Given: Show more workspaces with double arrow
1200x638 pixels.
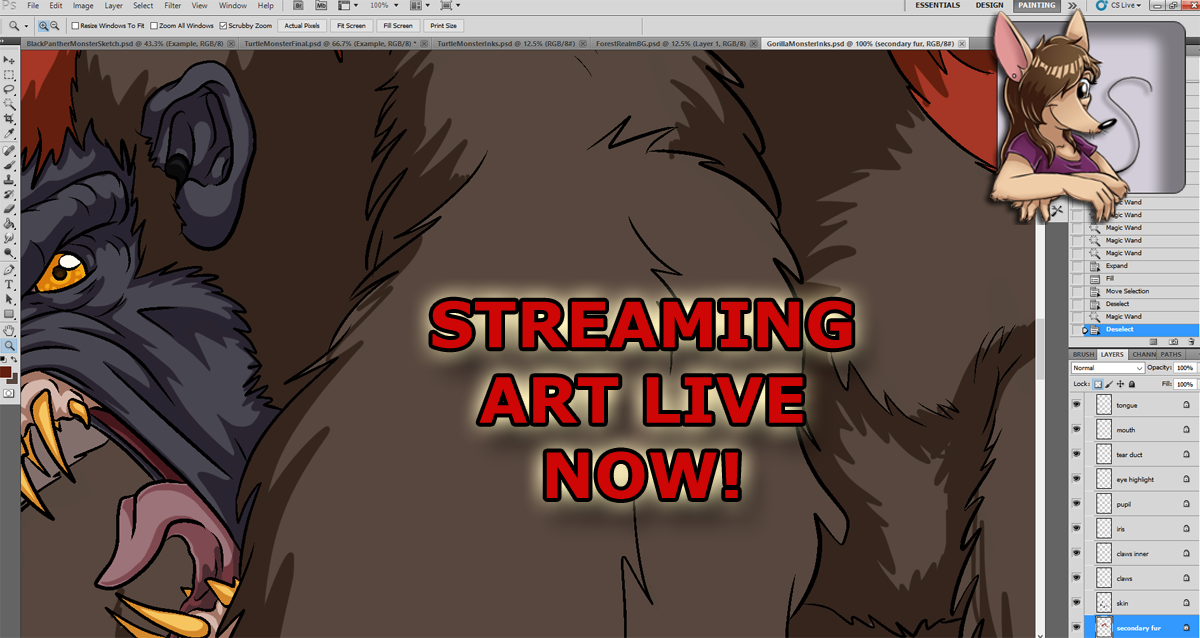Looking at the screenshot, I should point(1073,5).
